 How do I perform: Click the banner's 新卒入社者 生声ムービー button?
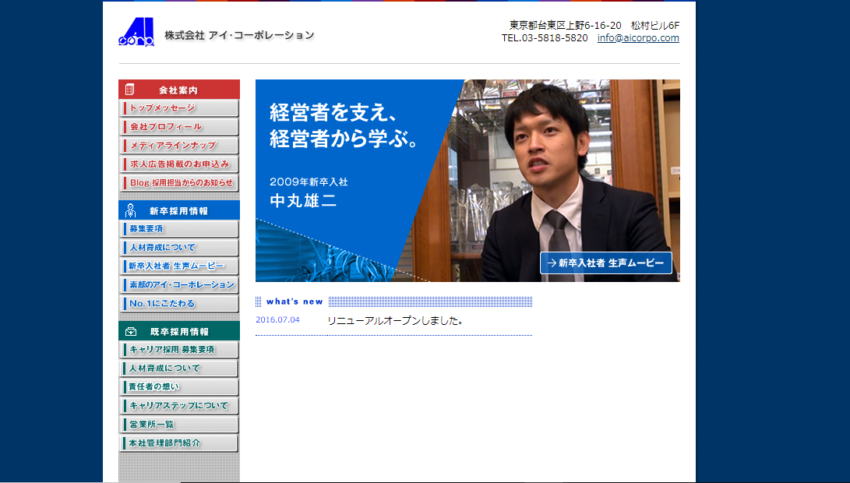click(606, 263)
